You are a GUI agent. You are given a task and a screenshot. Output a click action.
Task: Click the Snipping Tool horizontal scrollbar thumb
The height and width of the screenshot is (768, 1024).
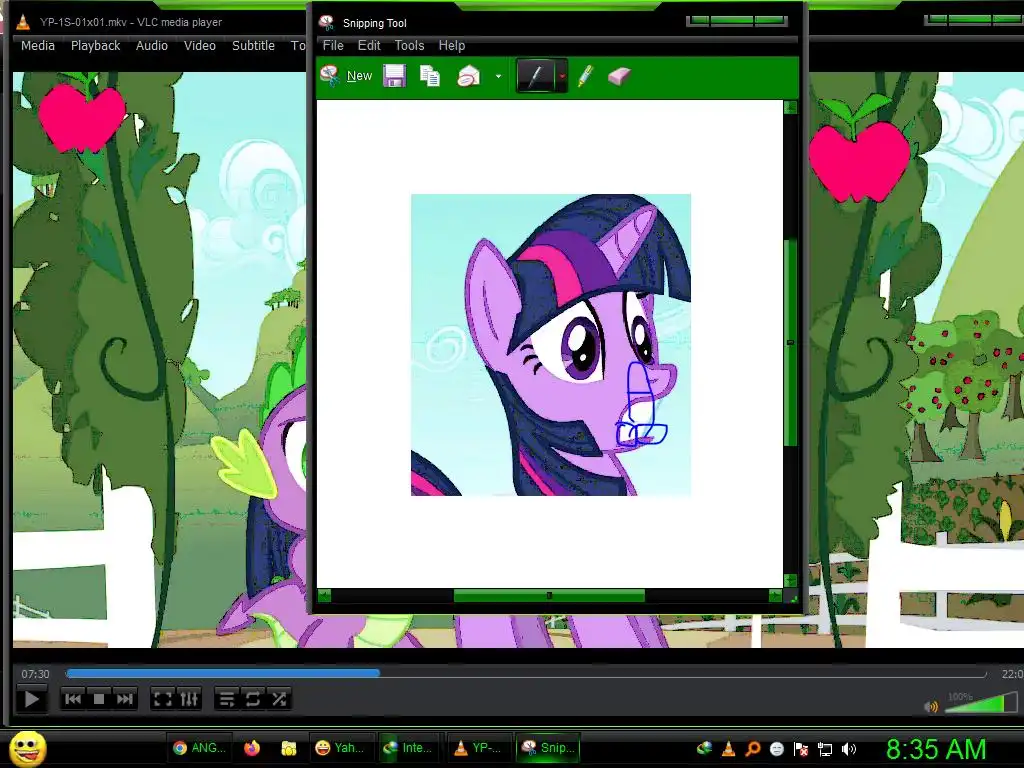pyautogui.click(x=549, y=596)
